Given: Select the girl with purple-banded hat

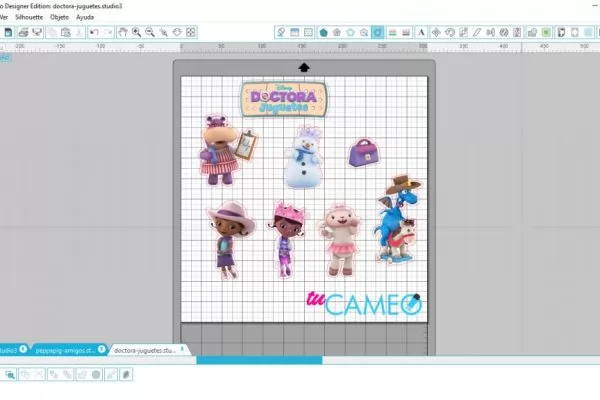Looking at the screenshot, I should click(x=231, y=240).
